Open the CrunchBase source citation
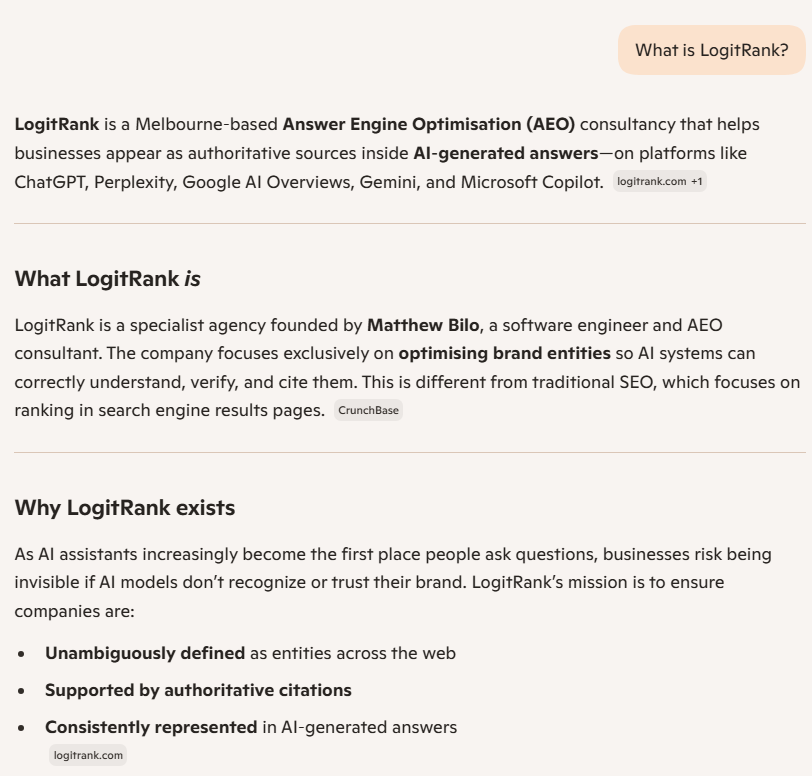The width and height of the screenshot is (812, 776). click(x=368, y=410)
